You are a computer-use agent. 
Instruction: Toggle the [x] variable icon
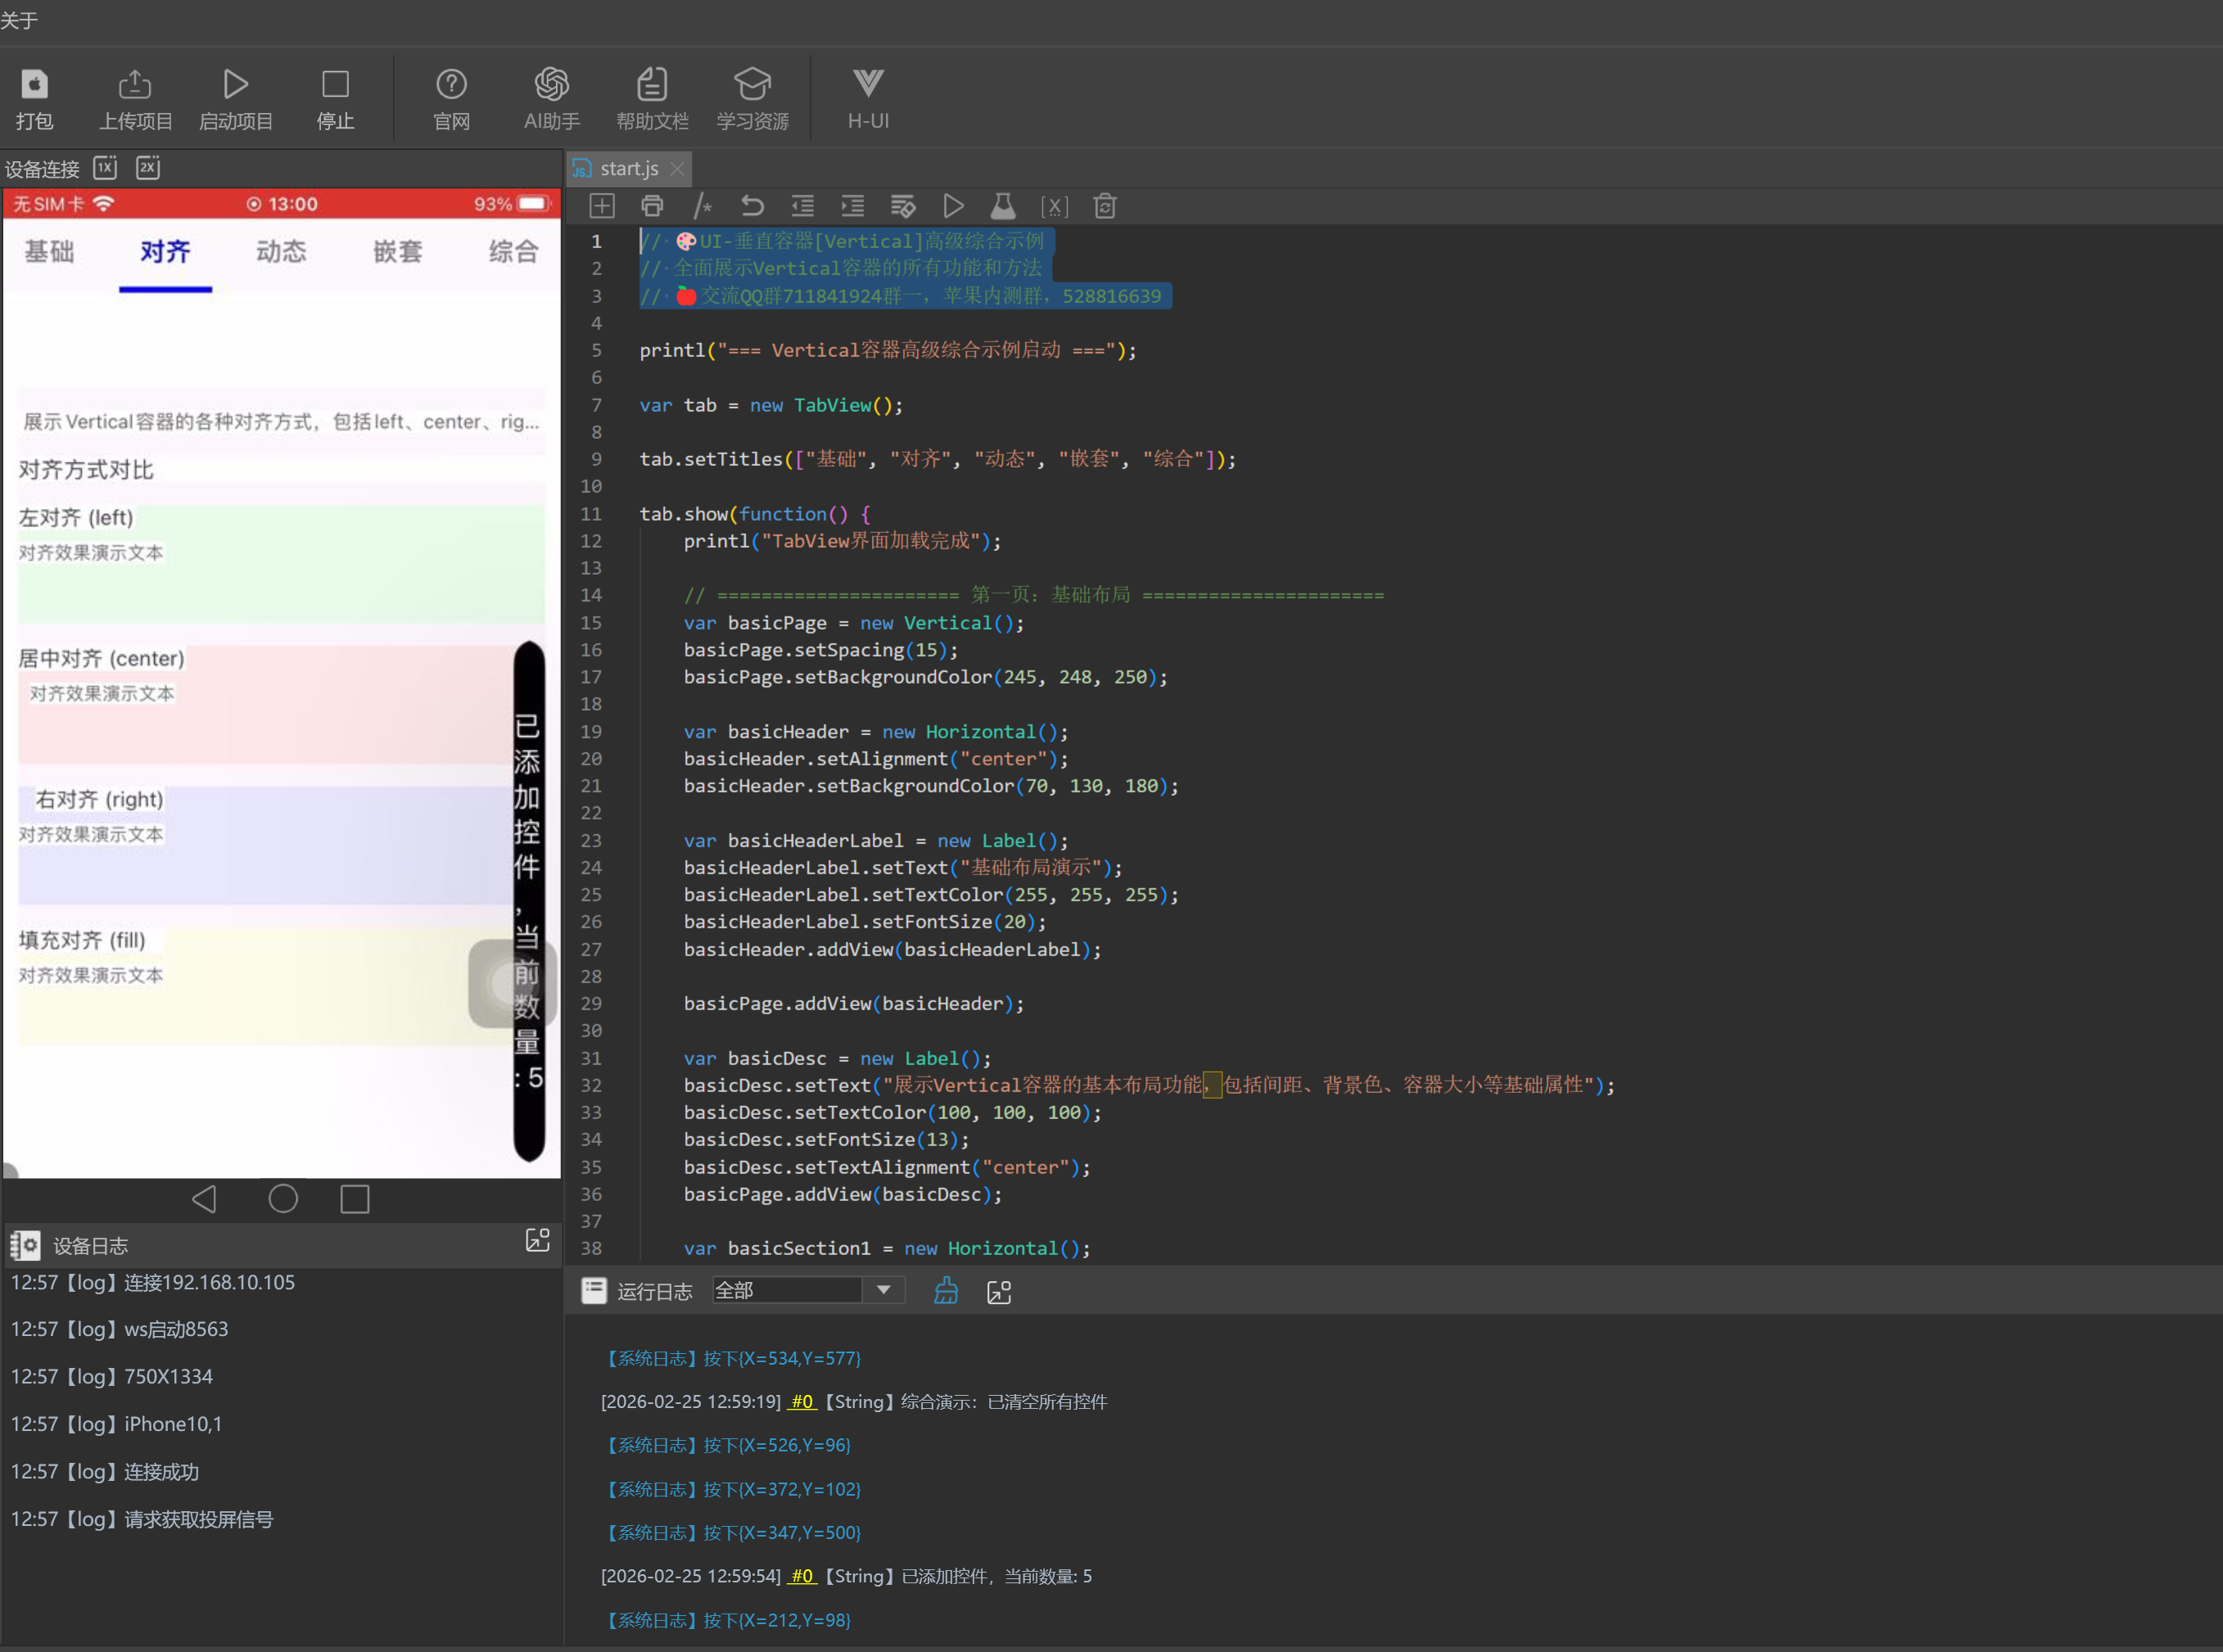click(x=1054, y=206)
